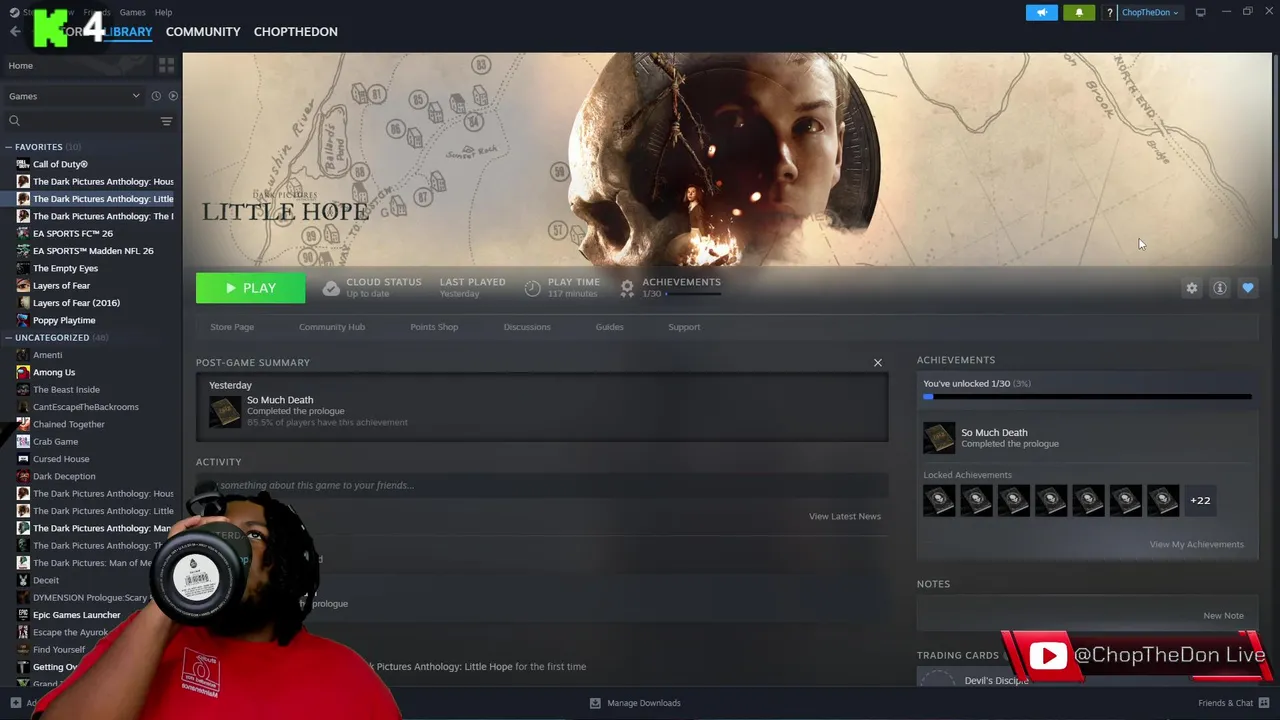This screenshot has width=1280, height=720.
Task: Select Cursed House game
Action: [x=61, y=459]
